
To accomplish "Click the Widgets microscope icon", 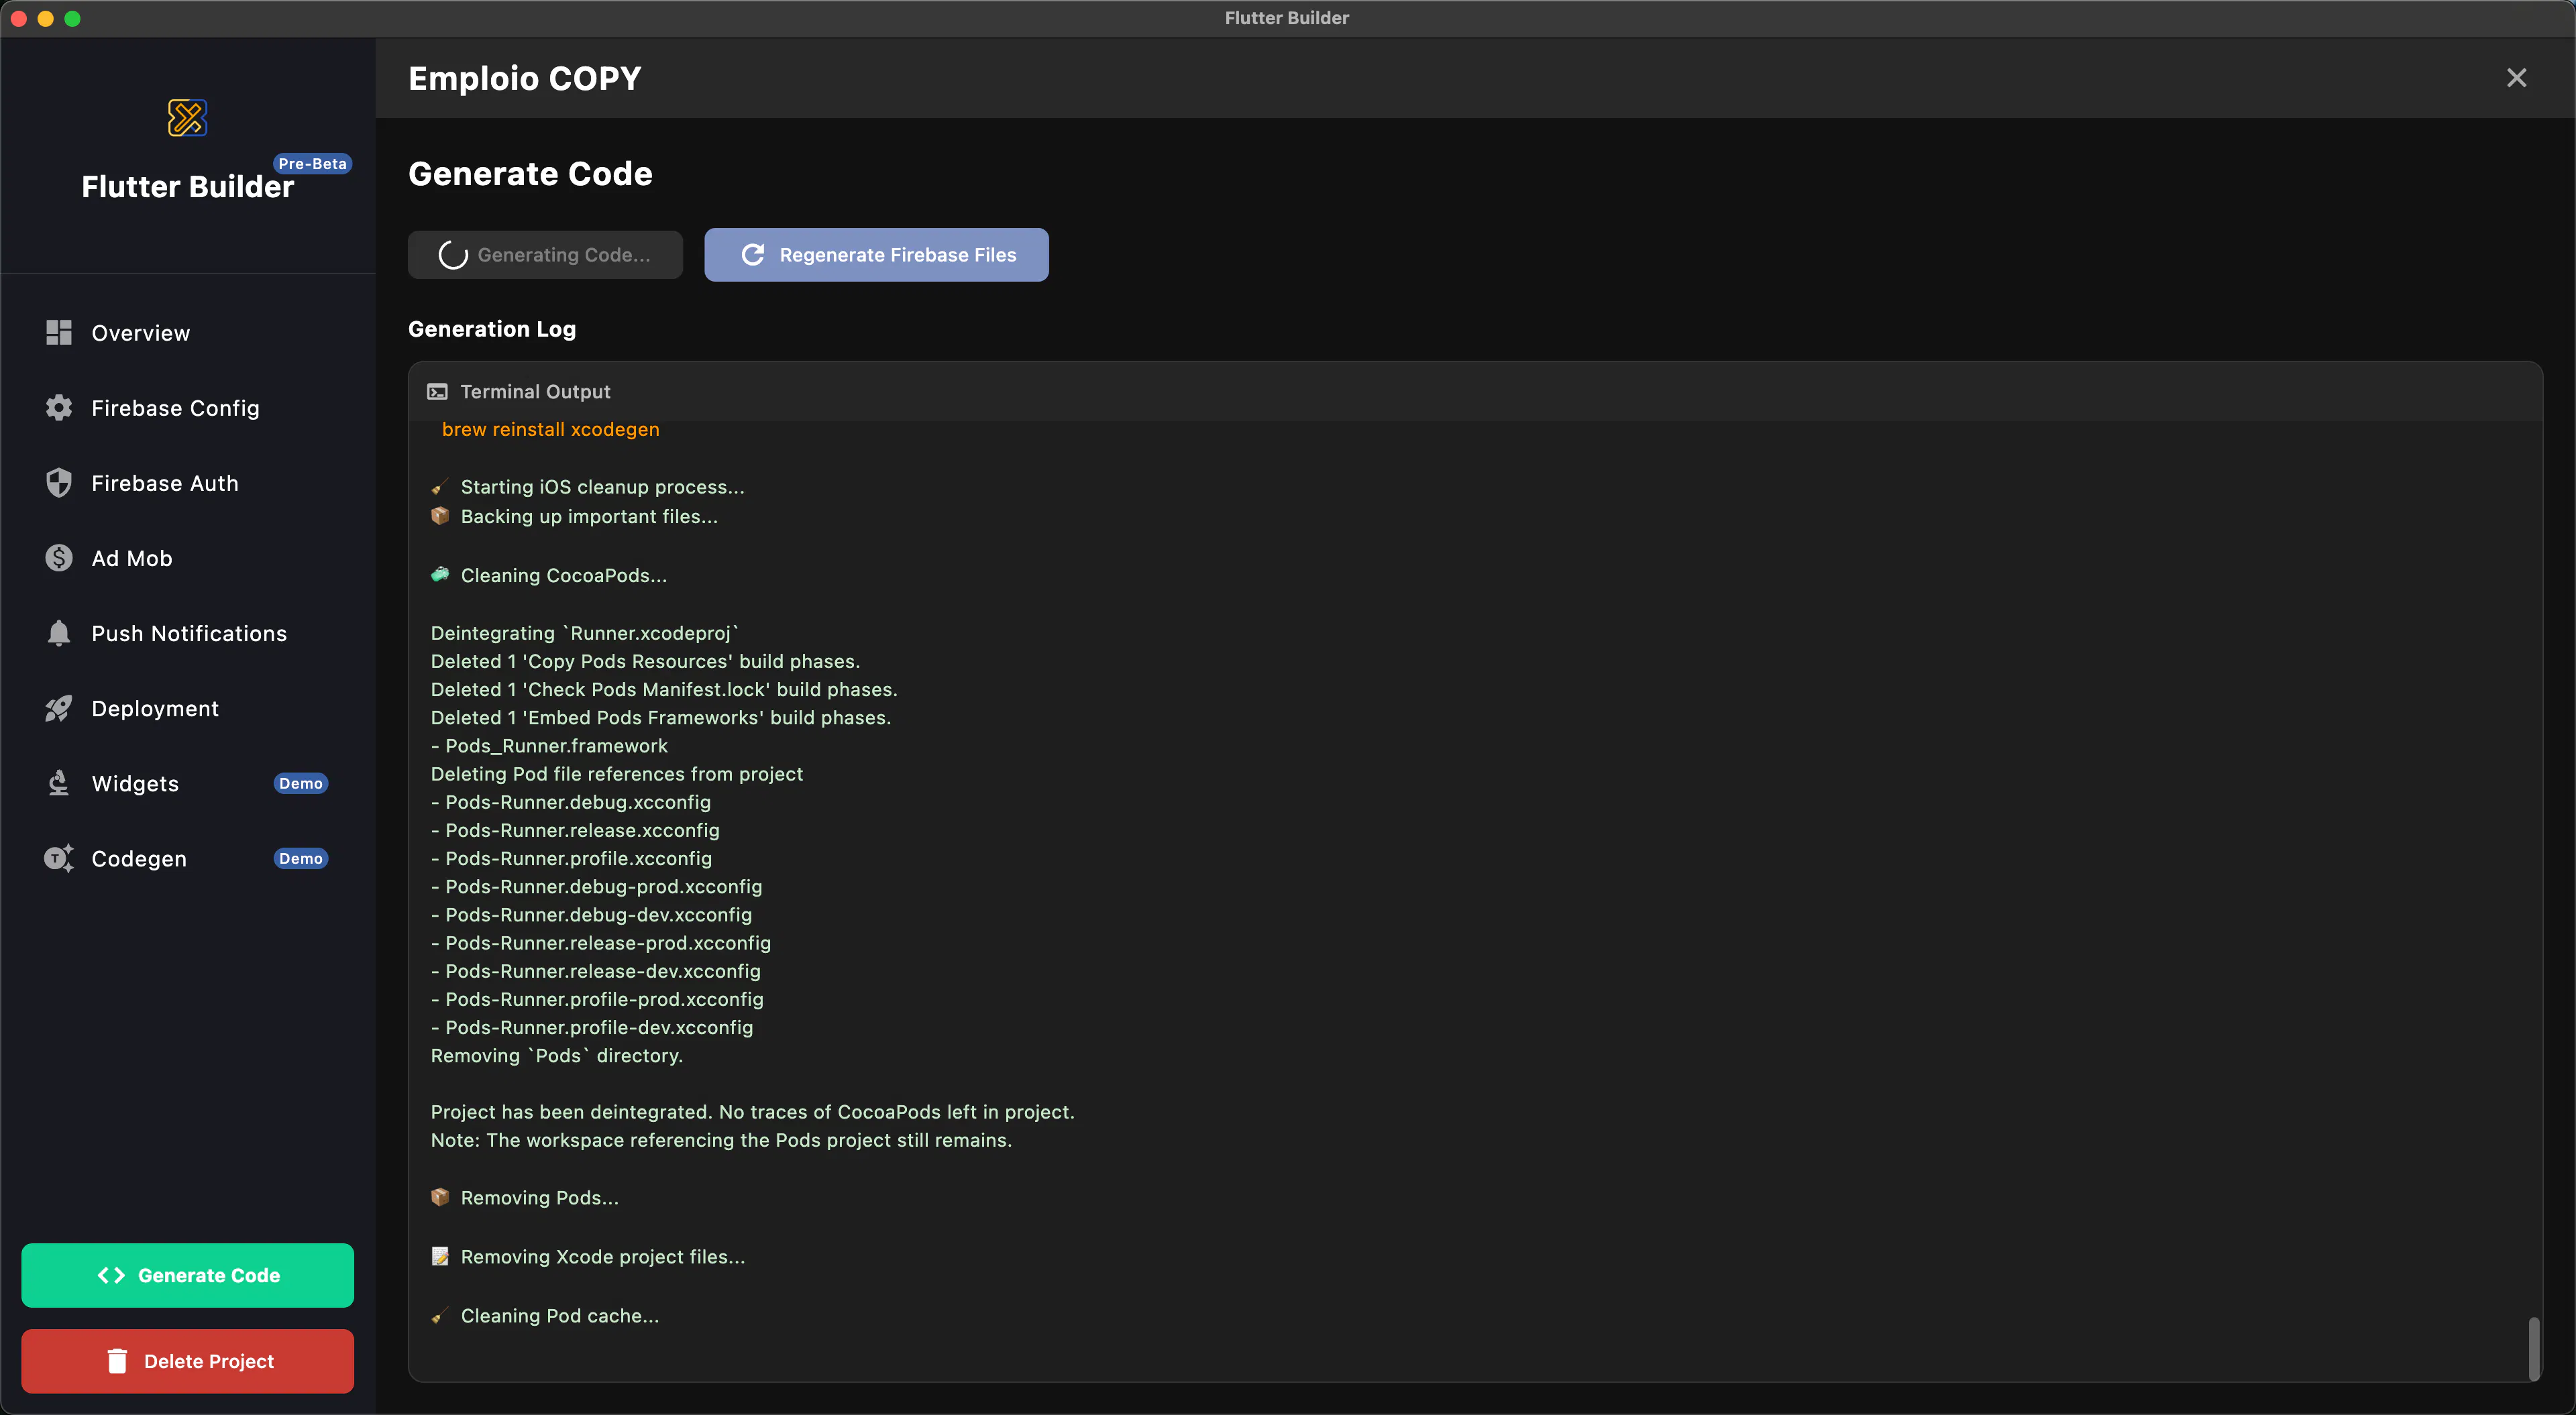I will (59, 783).
